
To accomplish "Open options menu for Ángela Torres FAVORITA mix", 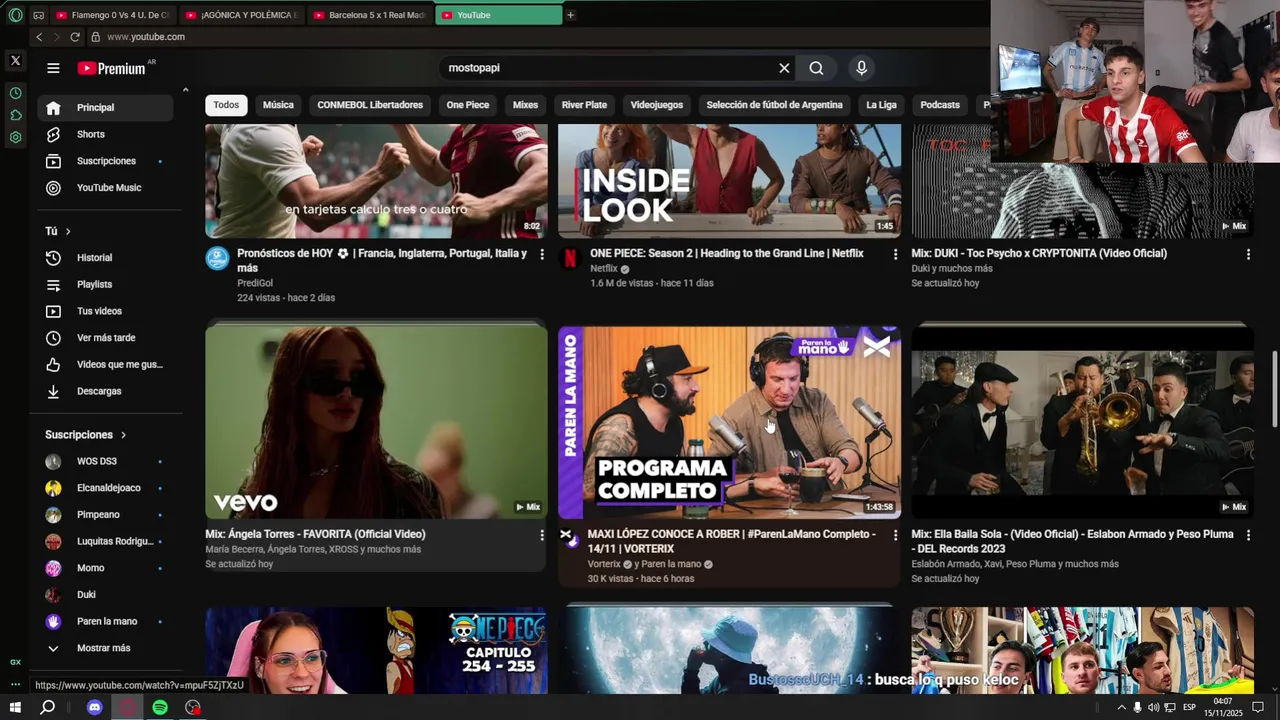I will [542, 536].
